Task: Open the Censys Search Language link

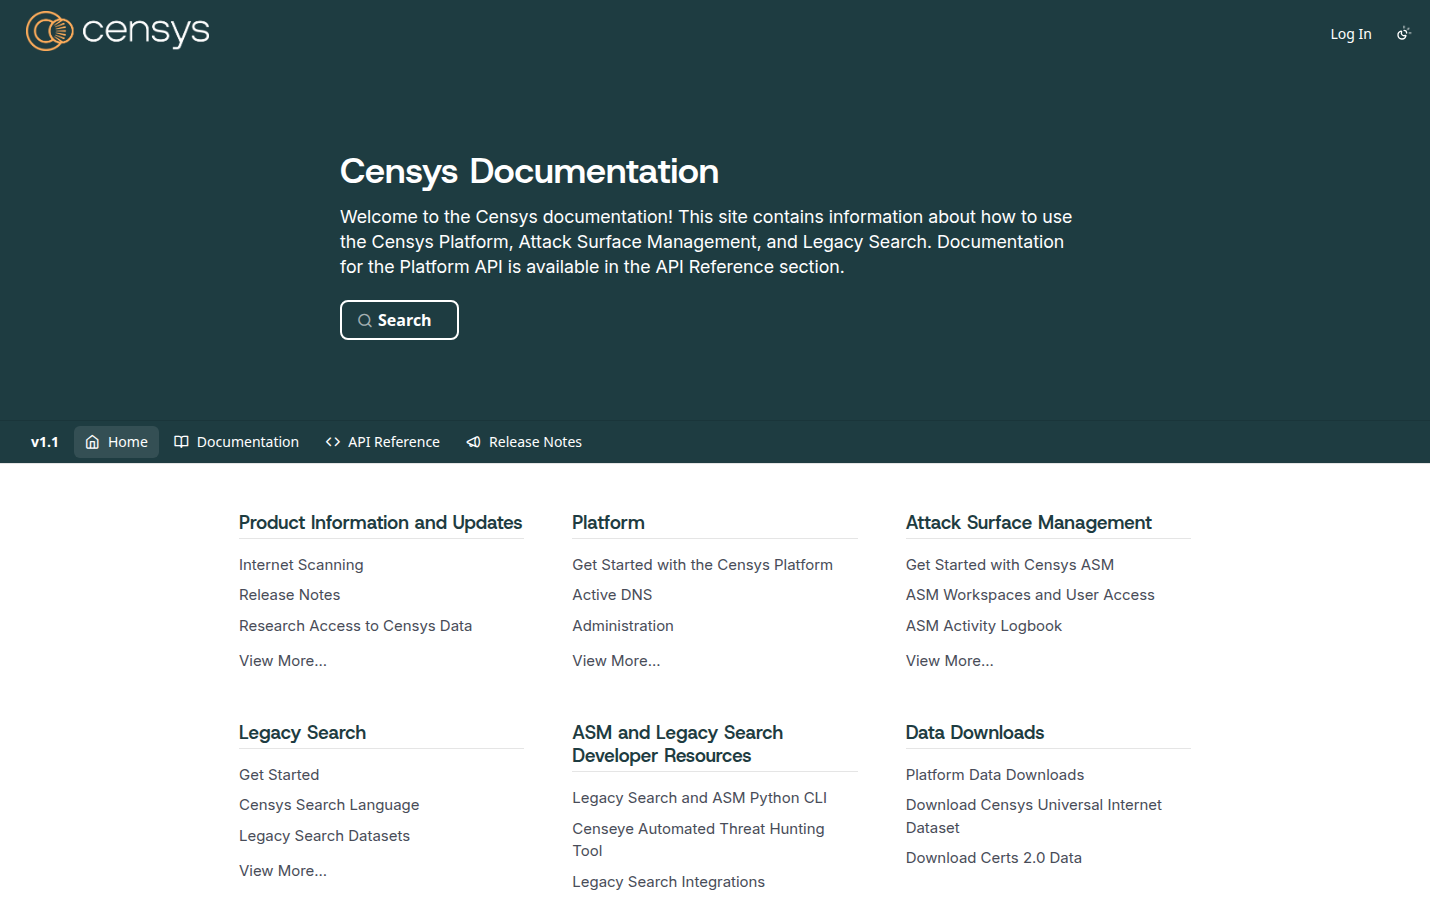Action: click(329, 805)
